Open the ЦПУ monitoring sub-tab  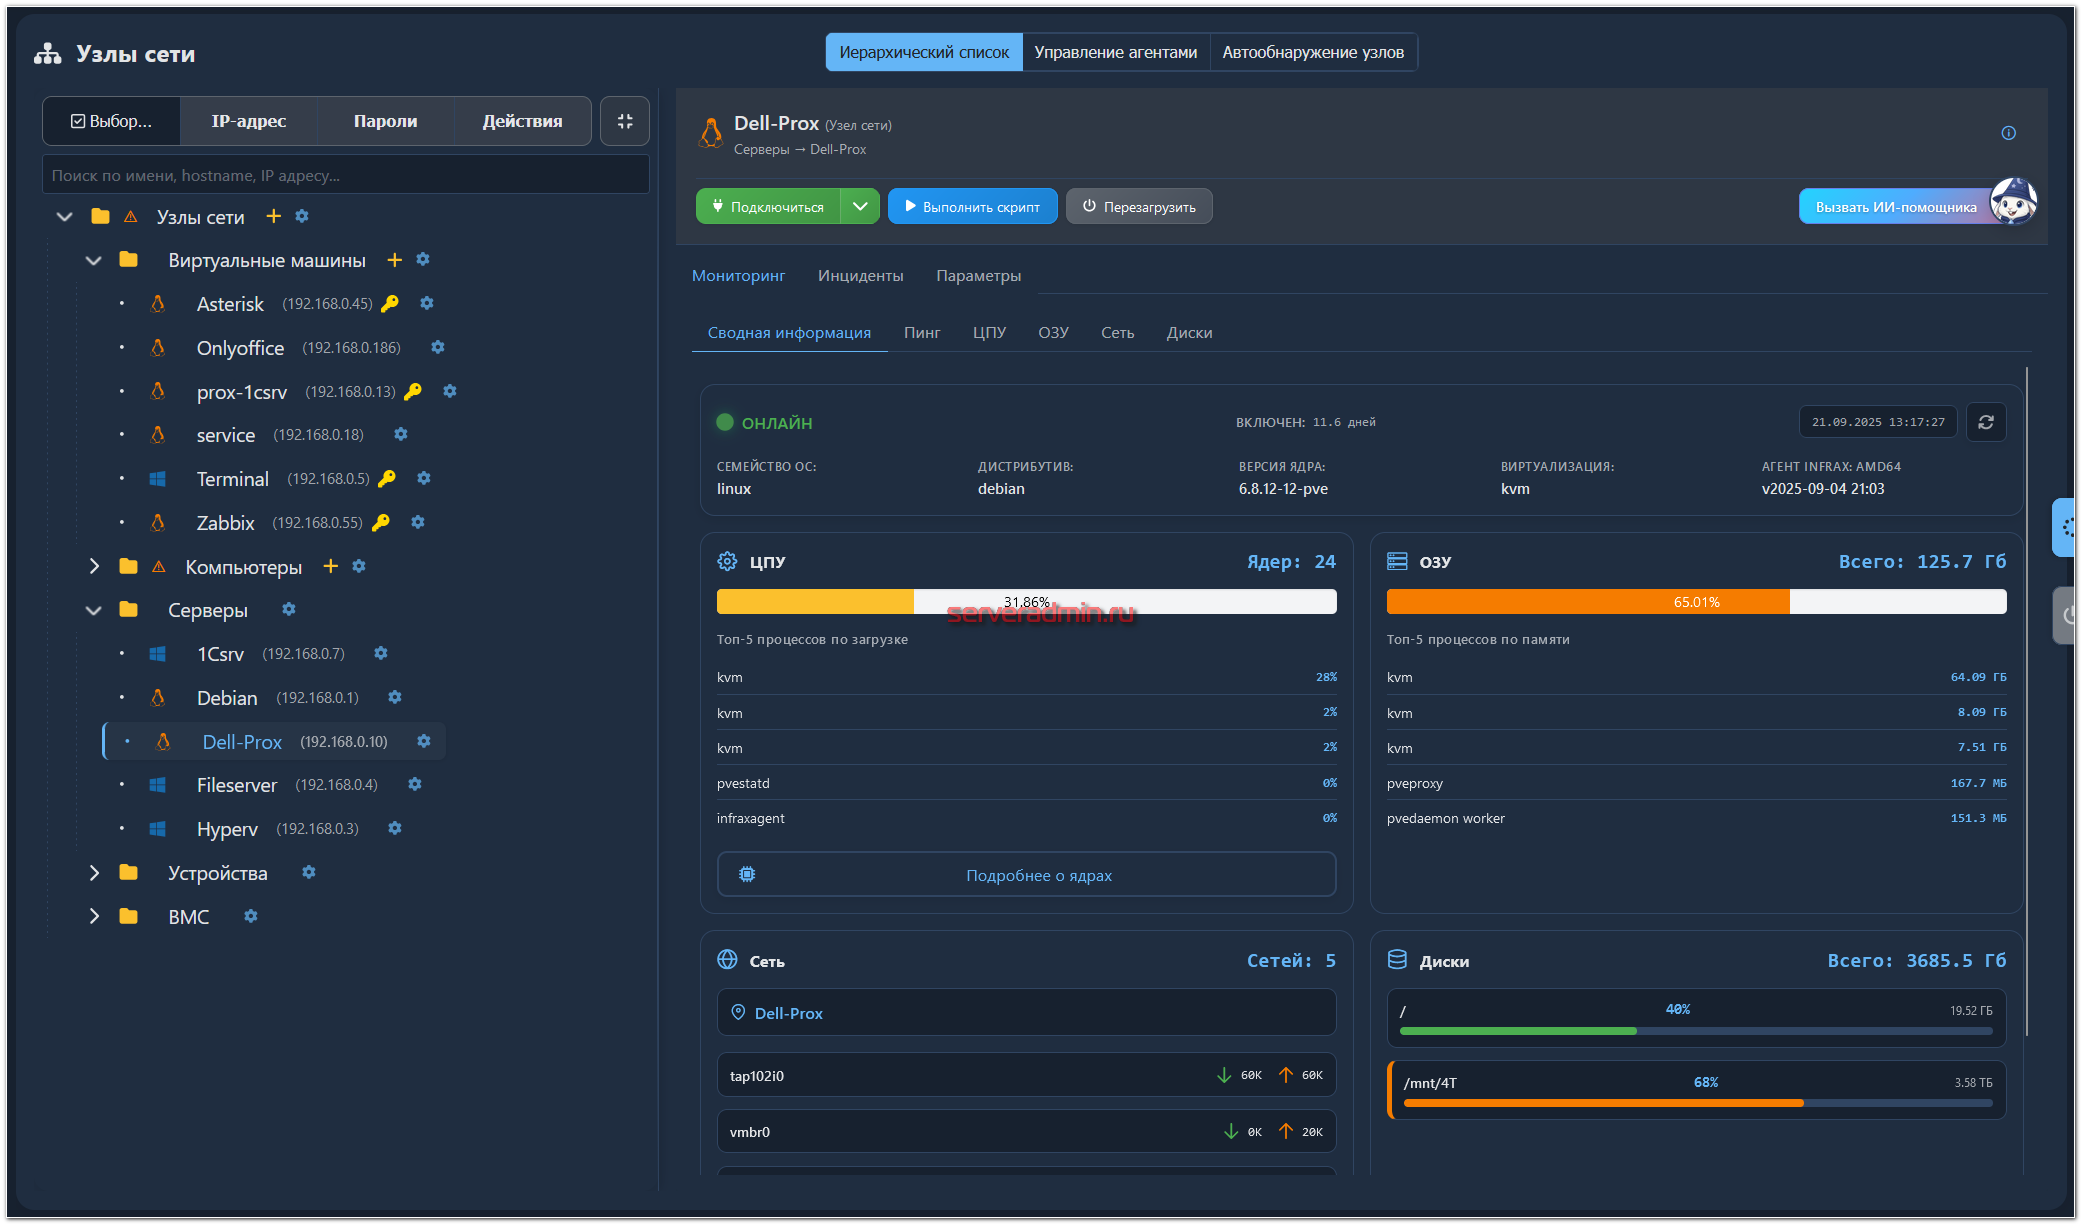pos(989,332)
